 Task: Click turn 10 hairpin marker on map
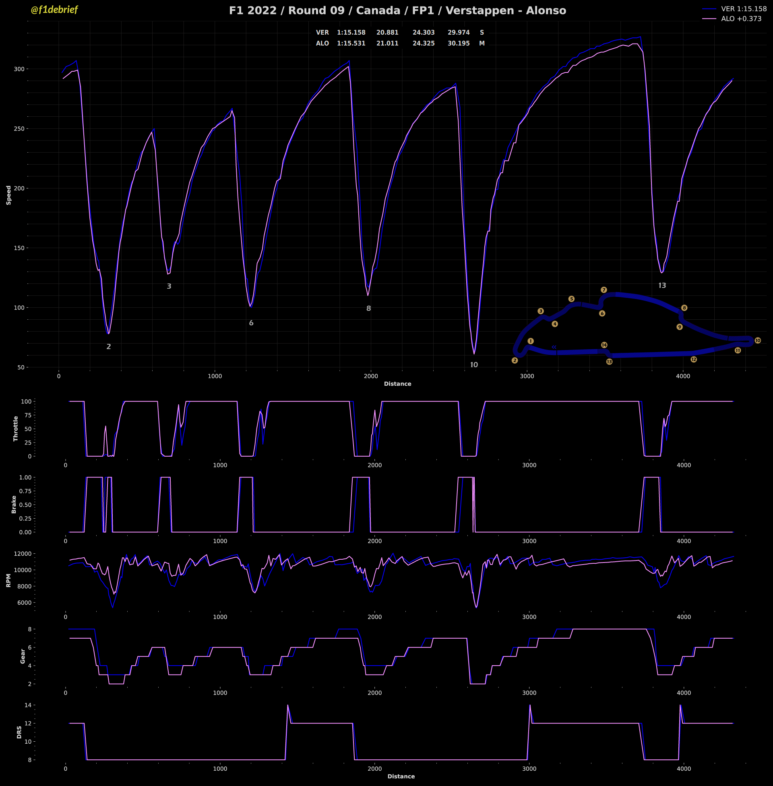click(758, 341)
